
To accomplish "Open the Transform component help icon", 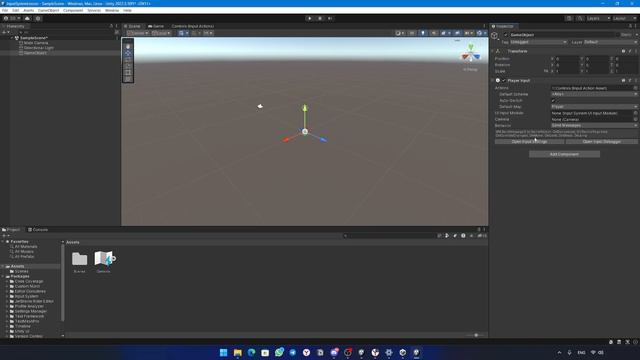I will tap(623, 51).
